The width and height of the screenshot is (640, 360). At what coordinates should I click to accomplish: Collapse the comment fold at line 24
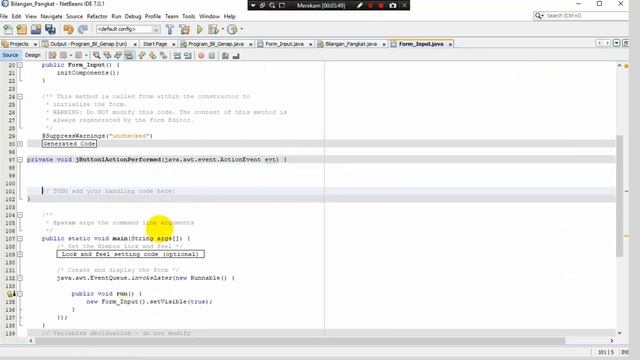tap(20, 97)
